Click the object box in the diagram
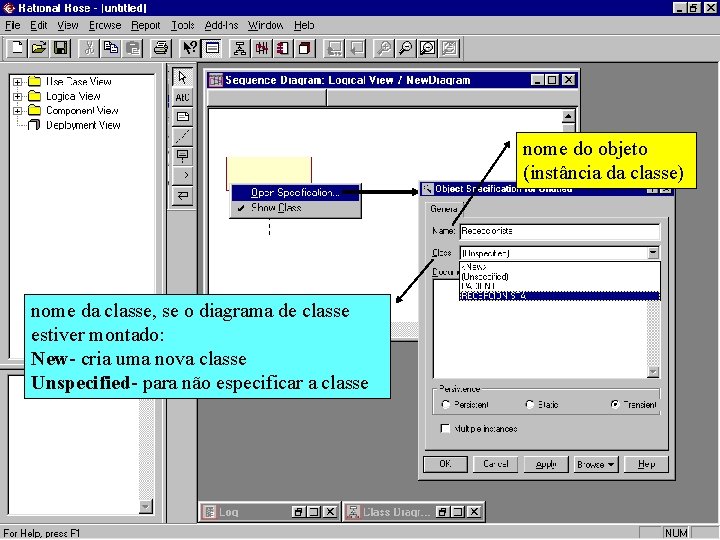The width and height of the screenshot is (720, 540). pos(269,170)
